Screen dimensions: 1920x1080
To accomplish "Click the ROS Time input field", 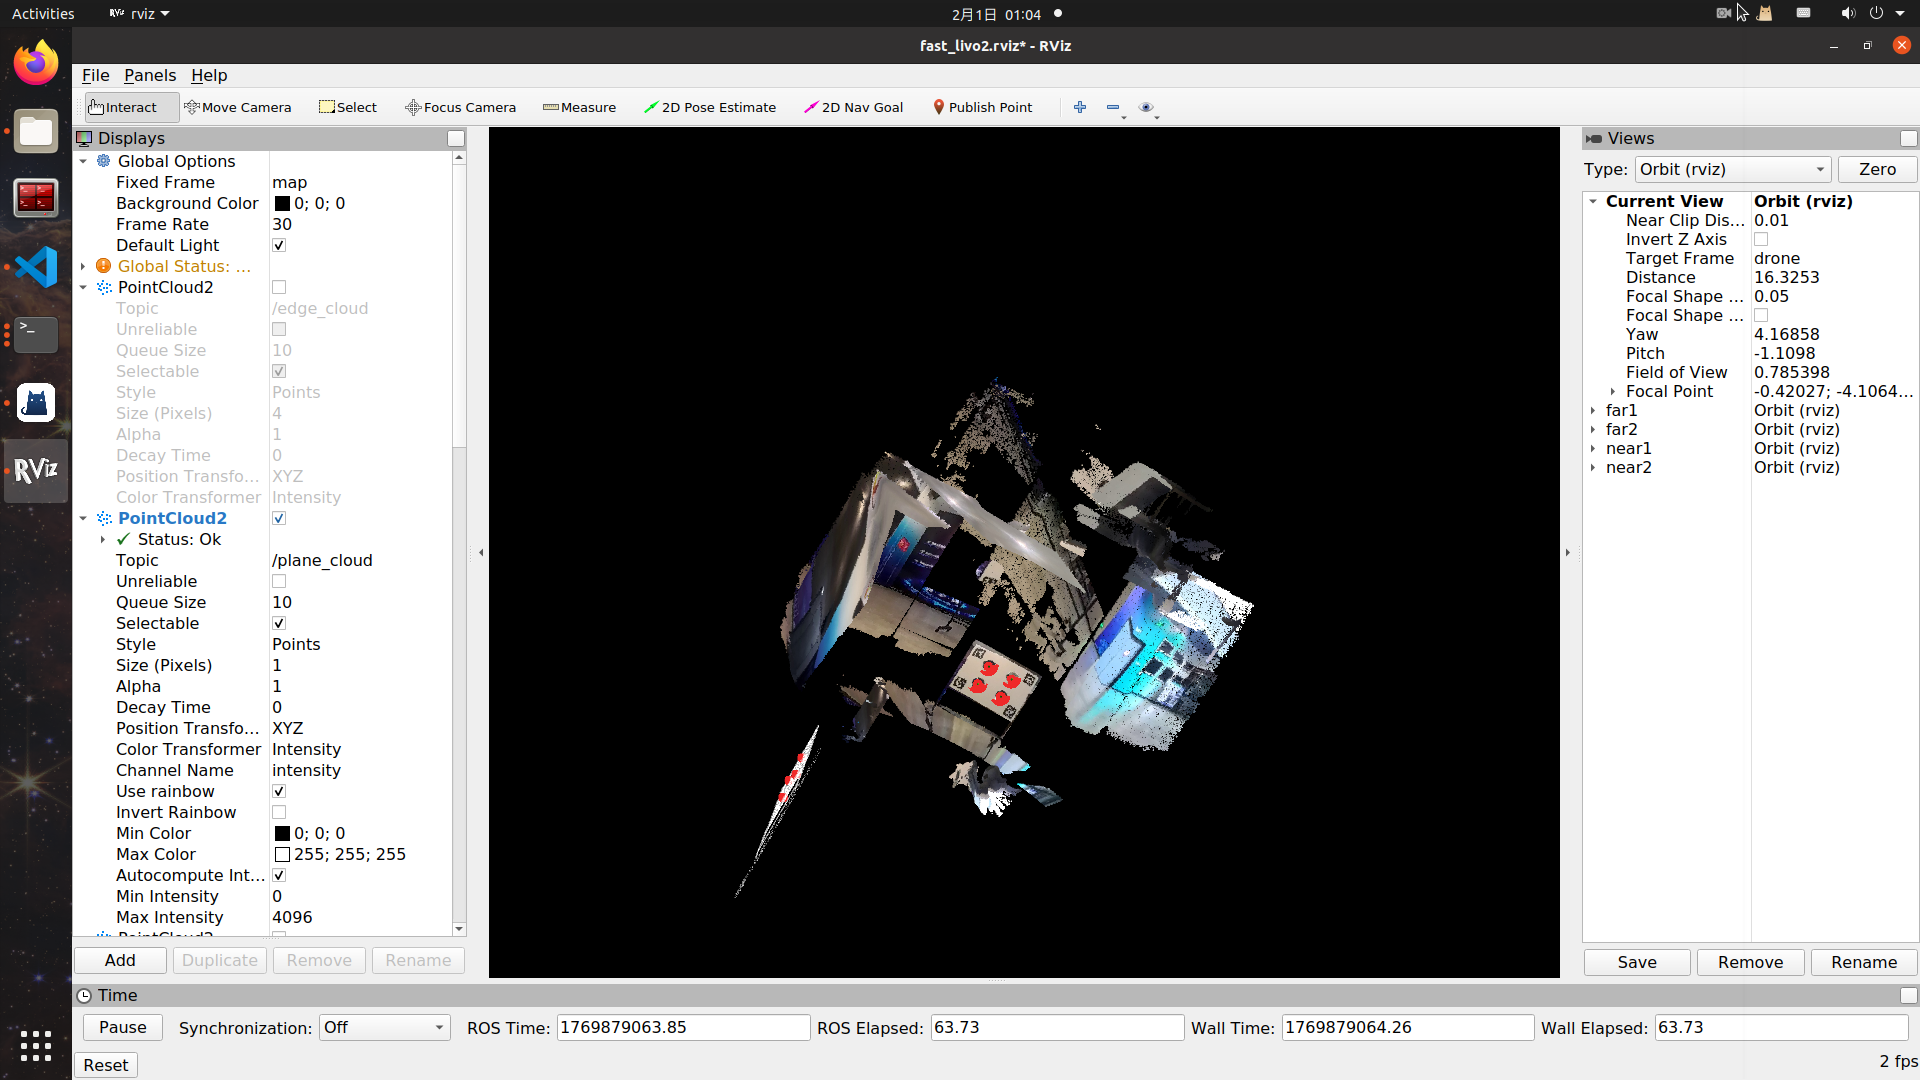I will (682, 1027).
